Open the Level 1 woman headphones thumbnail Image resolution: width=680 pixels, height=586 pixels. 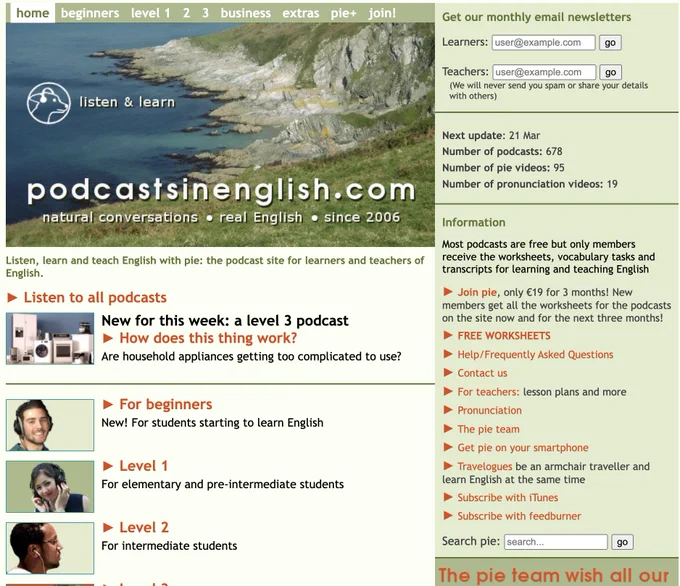click(x=50, y=486)
